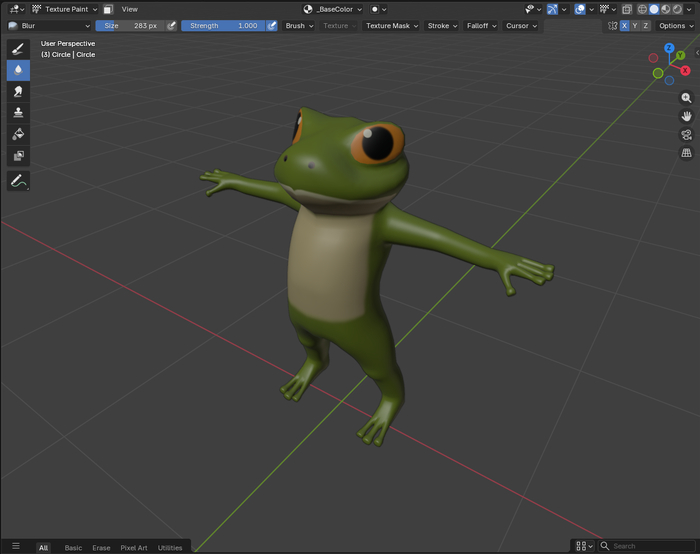Open the Blur brush selector dropdown
The height and width of the screenshot is (554, 700).
(x=49, y=26)
